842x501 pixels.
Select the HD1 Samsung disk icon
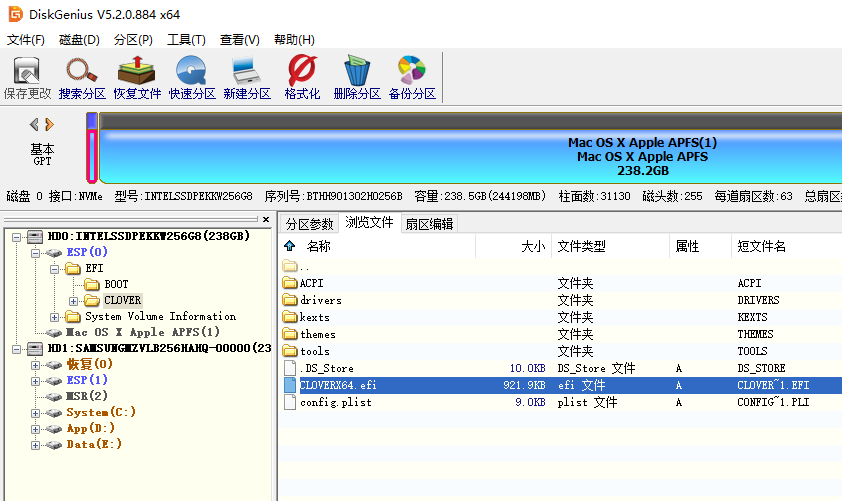click(35, 349)
